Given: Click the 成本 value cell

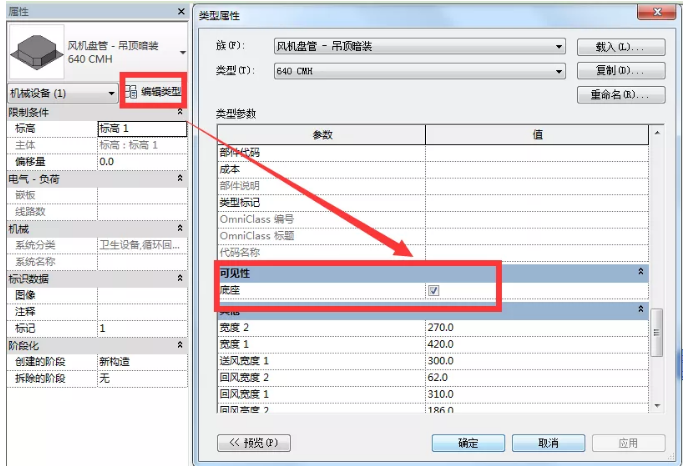Looking at the screenshot, I should tap(537, 169).
